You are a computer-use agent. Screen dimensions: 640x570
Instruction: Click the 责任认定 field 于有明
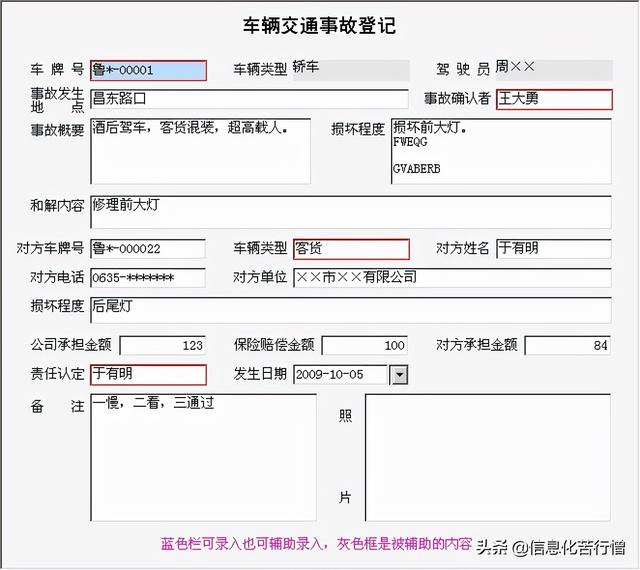tap(149, 374)
